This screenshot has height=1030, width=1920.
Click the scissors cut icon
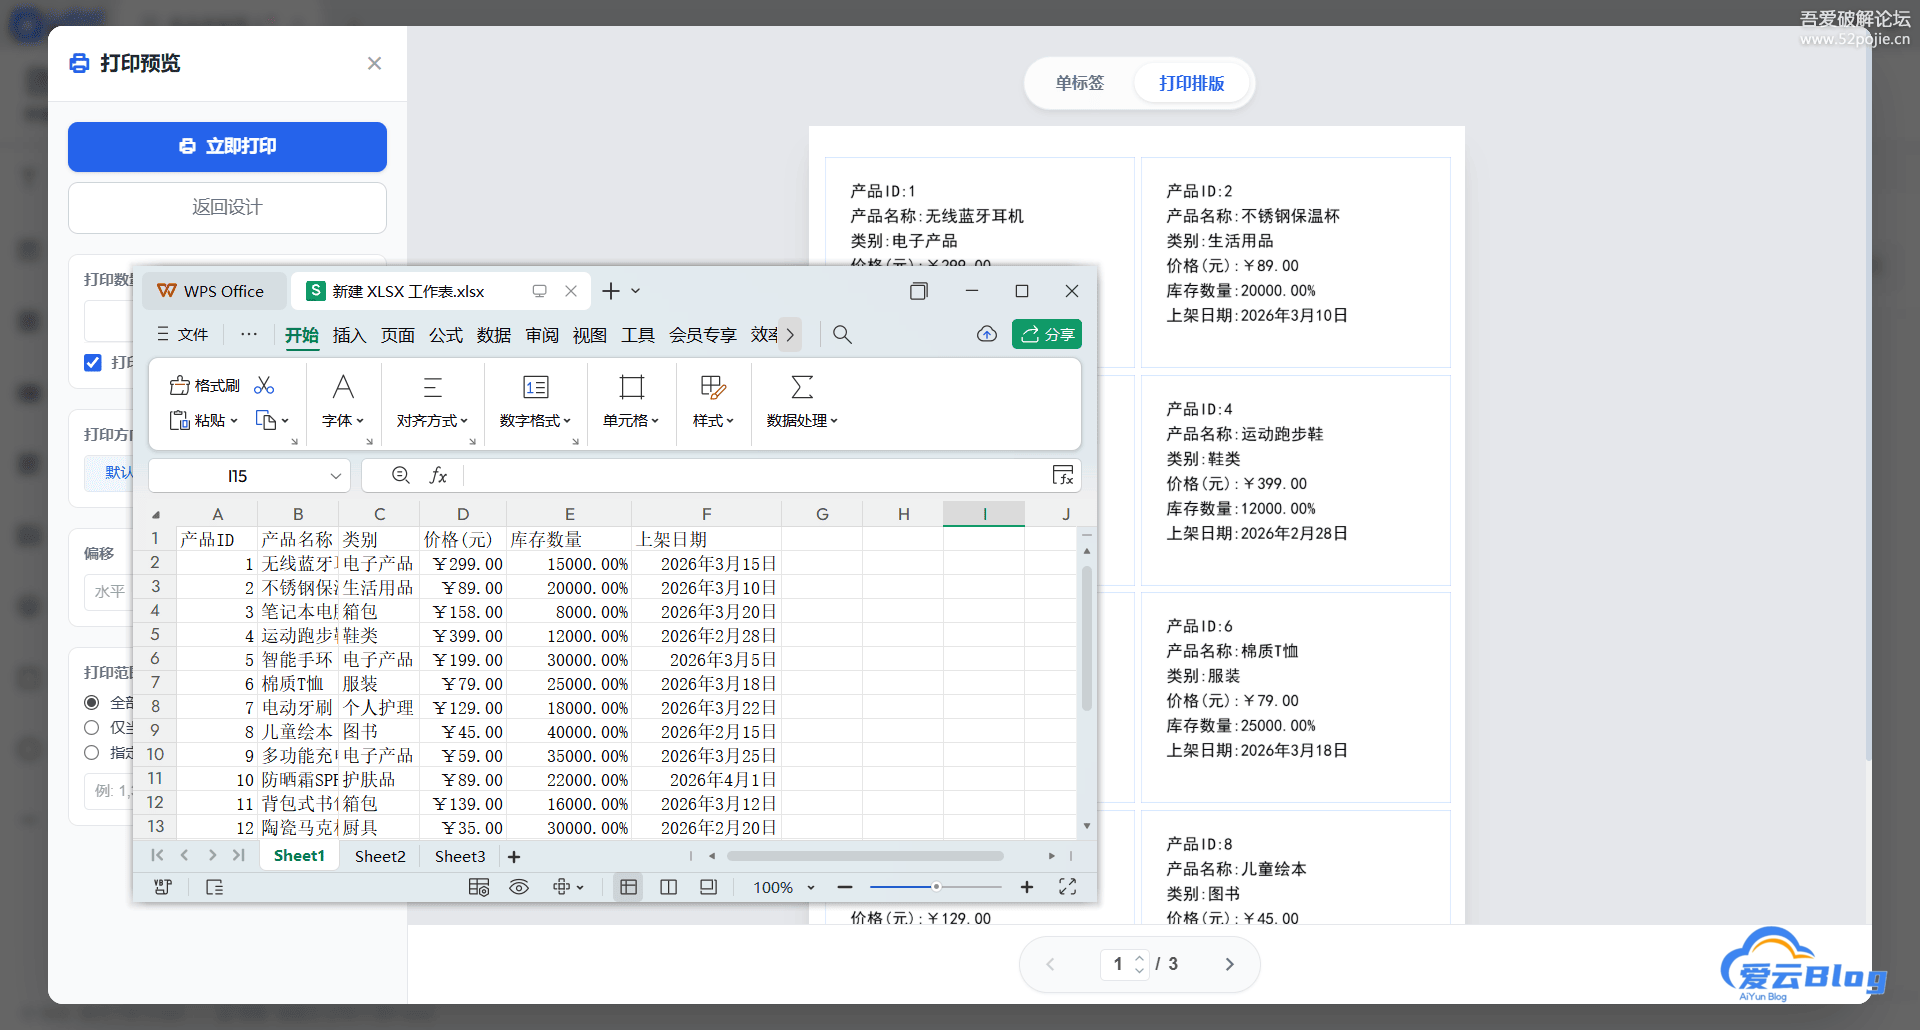[x=264, y=386]
